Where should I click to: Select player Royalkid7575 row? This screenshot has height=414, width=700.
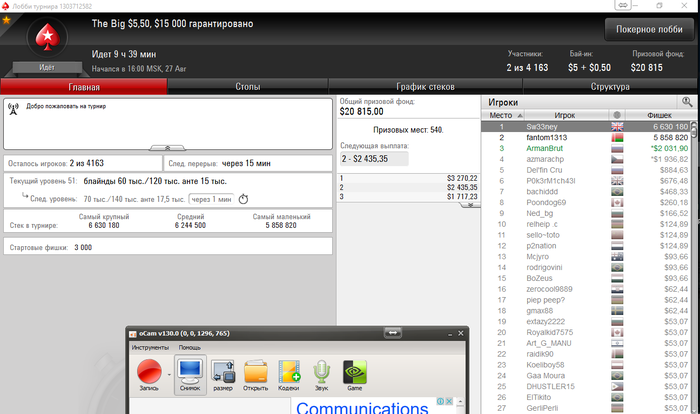click(586, 332)
